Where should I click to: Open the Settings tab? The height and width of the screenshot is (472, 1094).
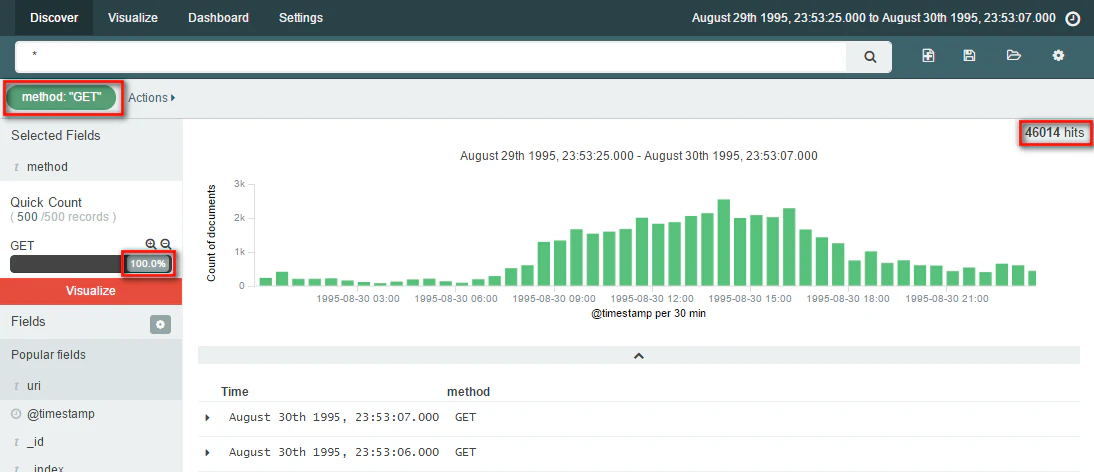pyautogui.click(x=301, y=18)
